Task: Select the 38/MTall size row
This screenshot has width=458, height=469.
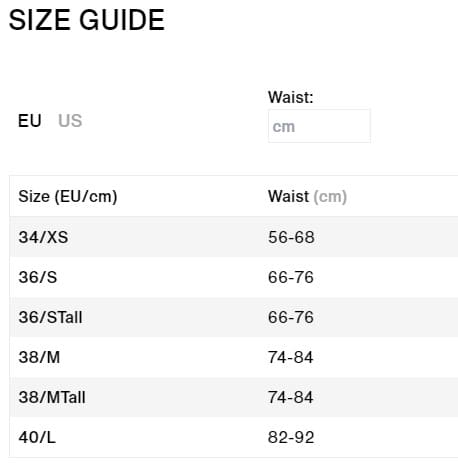Action: 234,397
